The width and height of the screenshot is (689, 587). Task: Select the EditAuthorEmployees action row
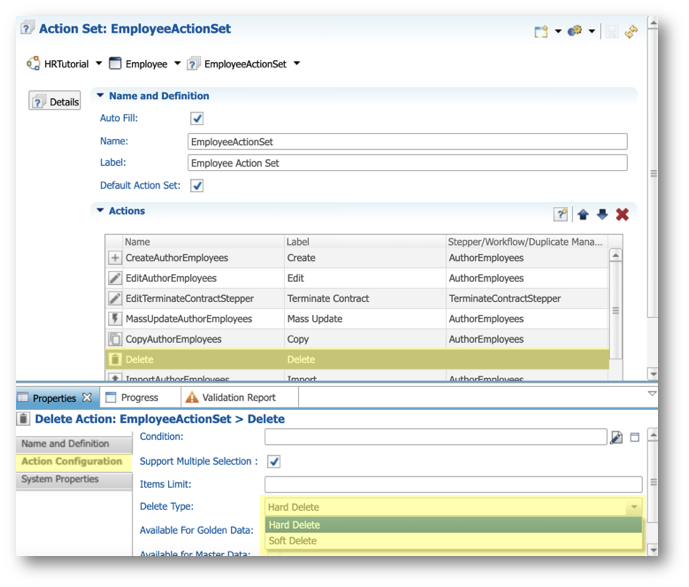point(357,278)
